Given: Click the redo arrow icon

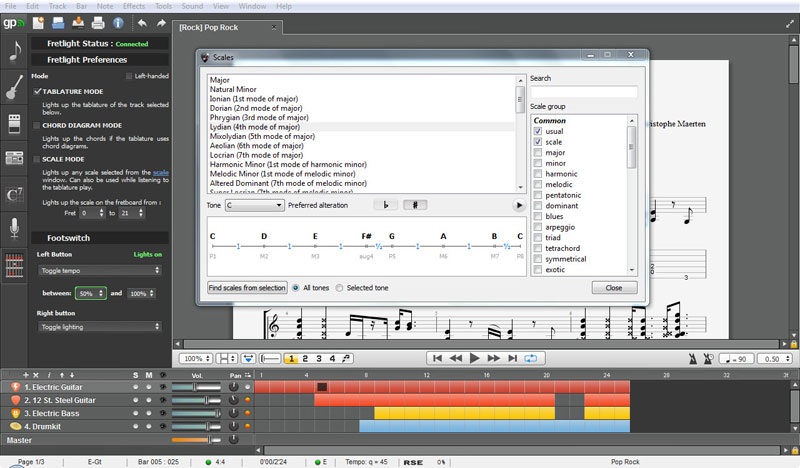Looking at the screenshot, I should pyautogui.click(x=161, y=23).
